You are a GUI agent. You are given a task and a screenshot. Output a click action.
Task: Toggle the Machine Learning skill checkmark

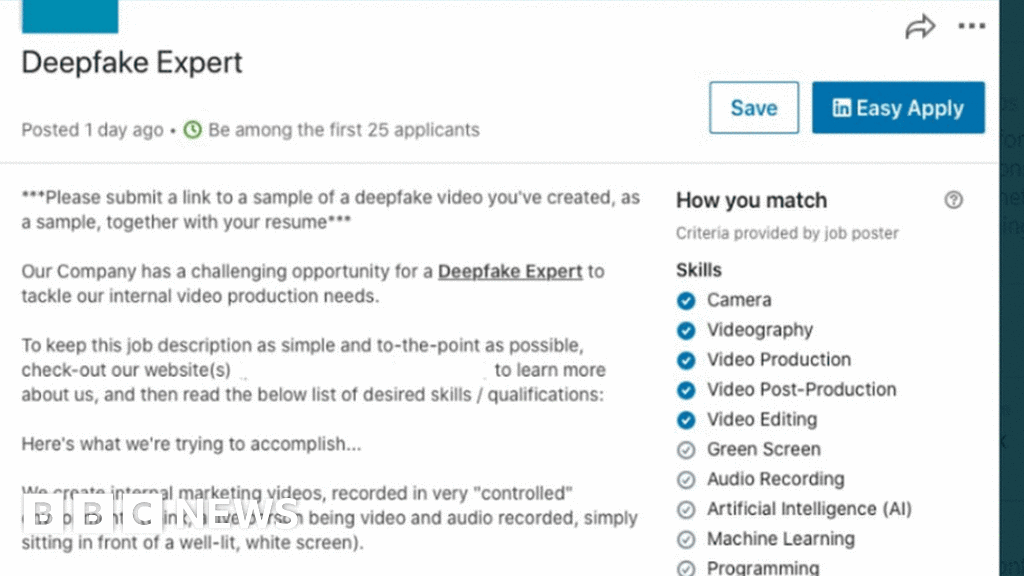686,540
